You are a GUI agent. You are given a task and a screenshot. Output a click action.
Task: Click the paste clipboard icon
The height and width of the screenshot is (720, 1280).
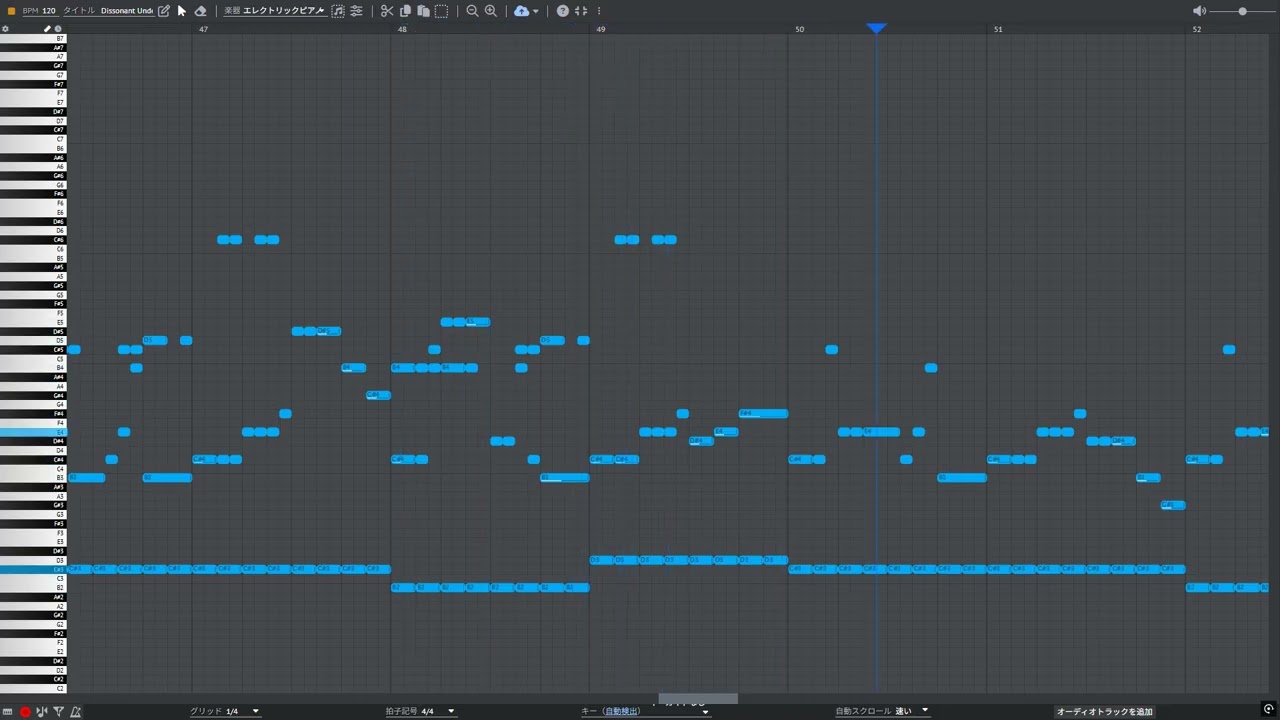coord(423,11)
